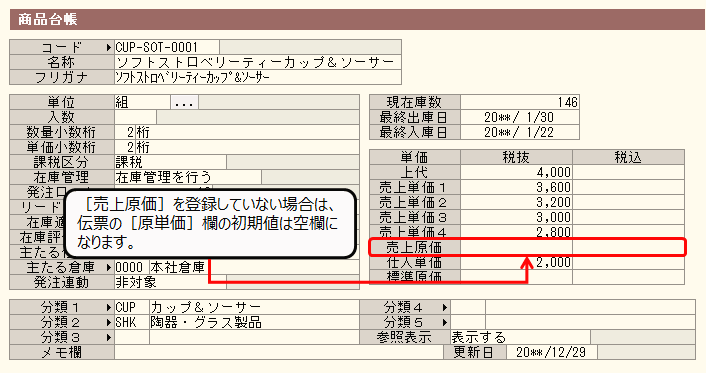Viewport: 706px width, 373px height.
Task: Click the フリガナ field
Action: pos(258,77)
